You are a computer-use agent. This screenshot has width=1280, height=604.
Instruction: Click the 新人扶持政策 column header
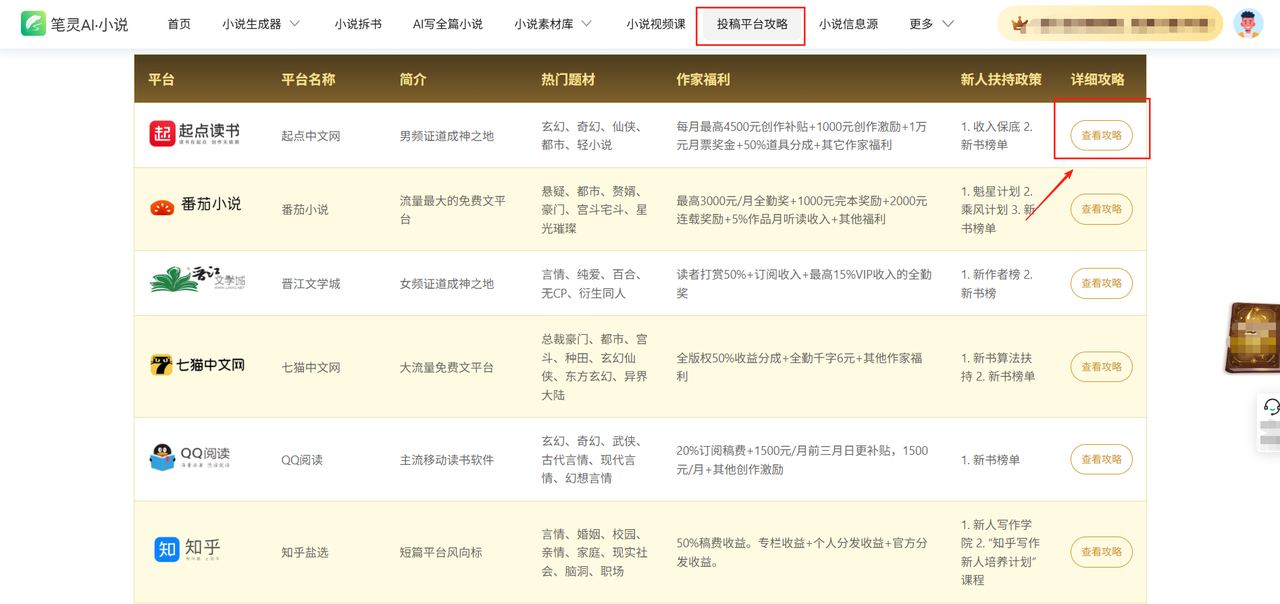1001,79
